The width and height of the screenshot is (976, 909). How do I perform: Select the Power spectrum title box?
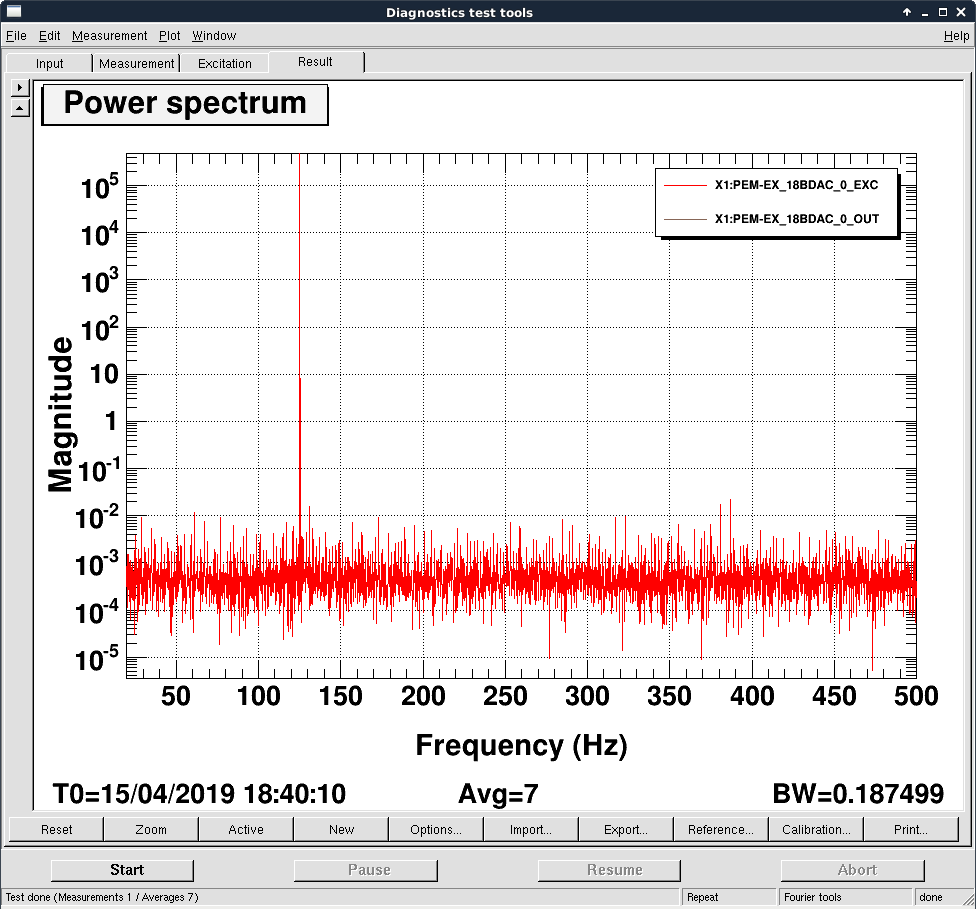185,105
